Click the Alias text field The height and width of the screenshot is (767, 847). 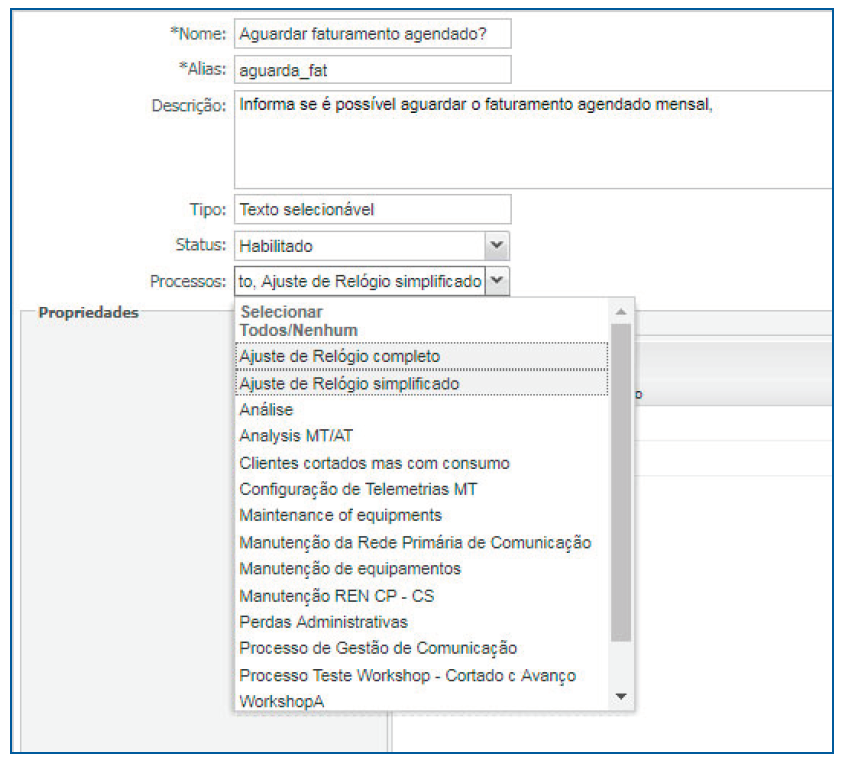tap(372, 70)
